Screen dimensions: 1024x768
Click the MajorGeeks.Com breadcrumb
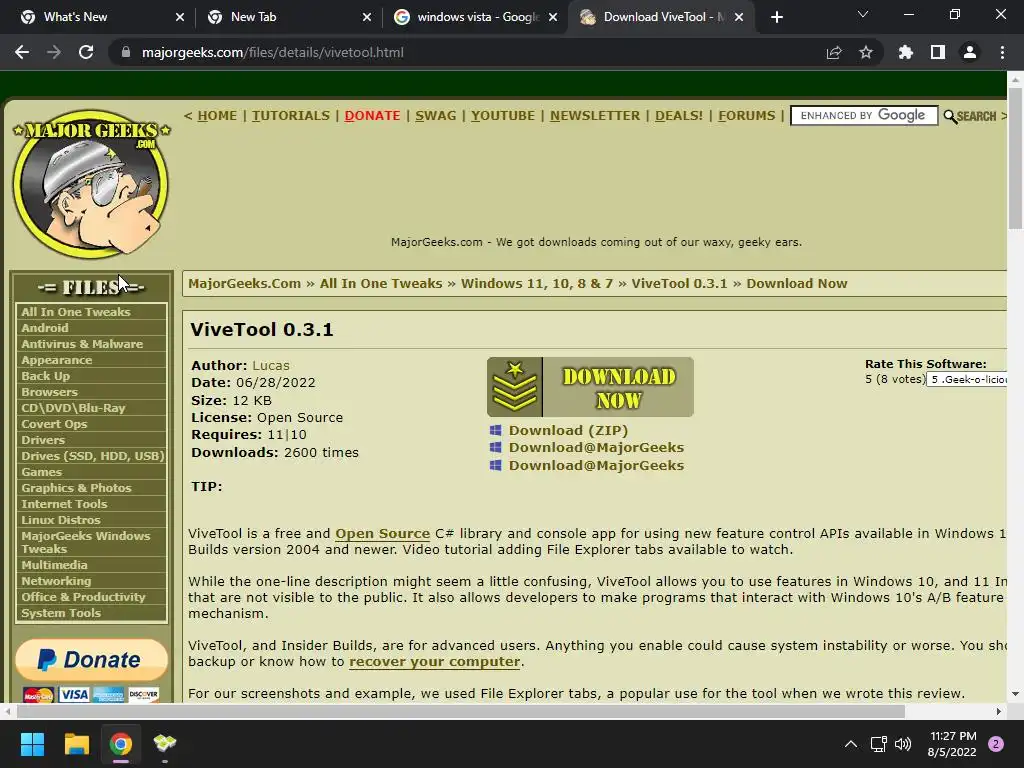tap(244, 283)
